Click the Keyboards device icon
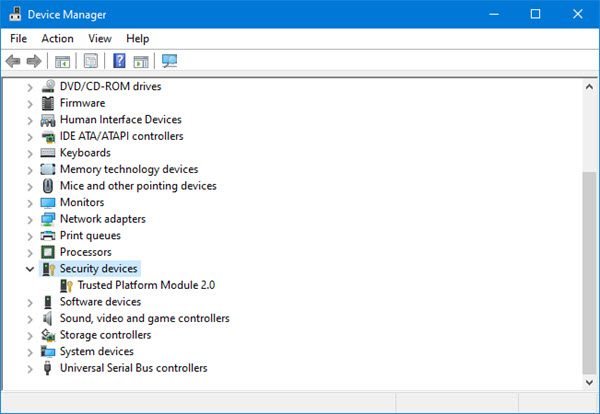The image size is (600, 414). click(48, 153)
